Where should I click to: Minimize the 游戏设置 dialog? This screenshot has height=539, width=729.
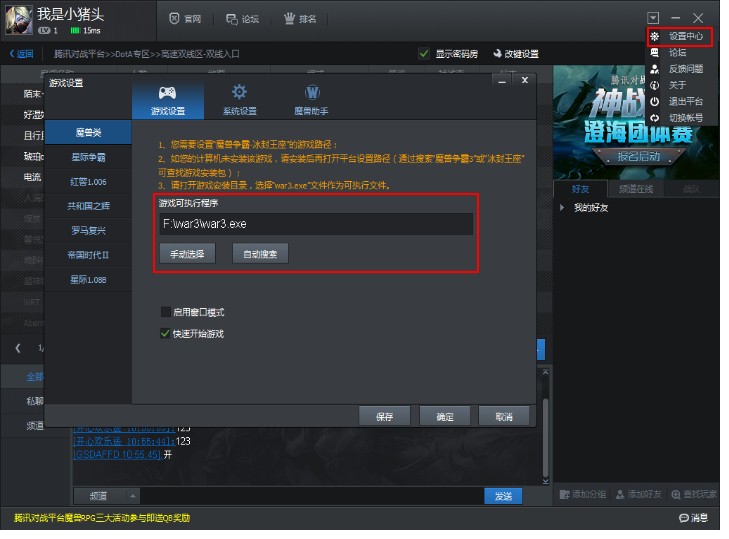coord(502,81)
